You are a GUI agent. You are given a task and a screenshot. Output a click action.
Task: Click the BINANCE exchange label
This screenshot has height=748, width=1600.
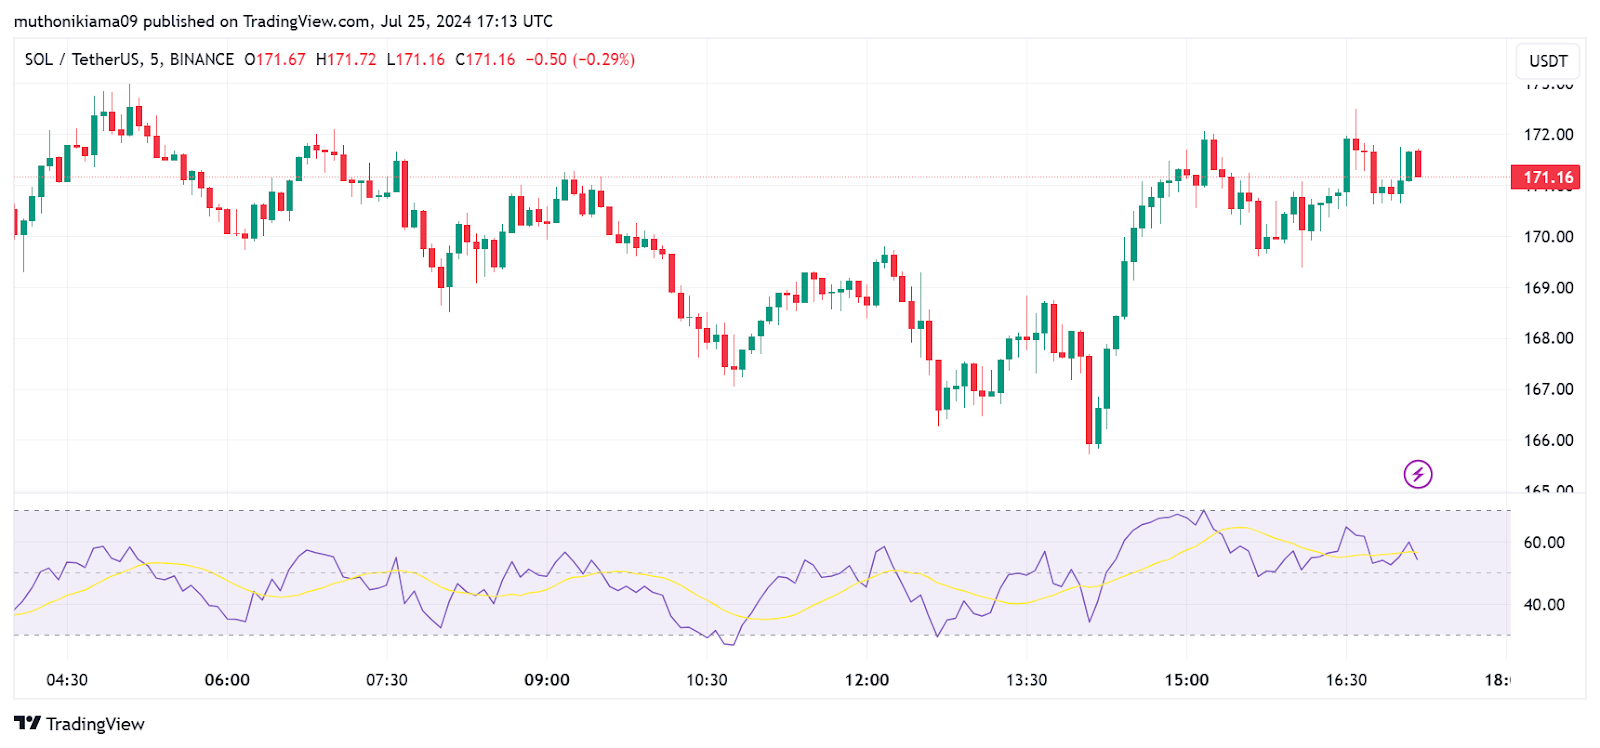pos(202,59)
